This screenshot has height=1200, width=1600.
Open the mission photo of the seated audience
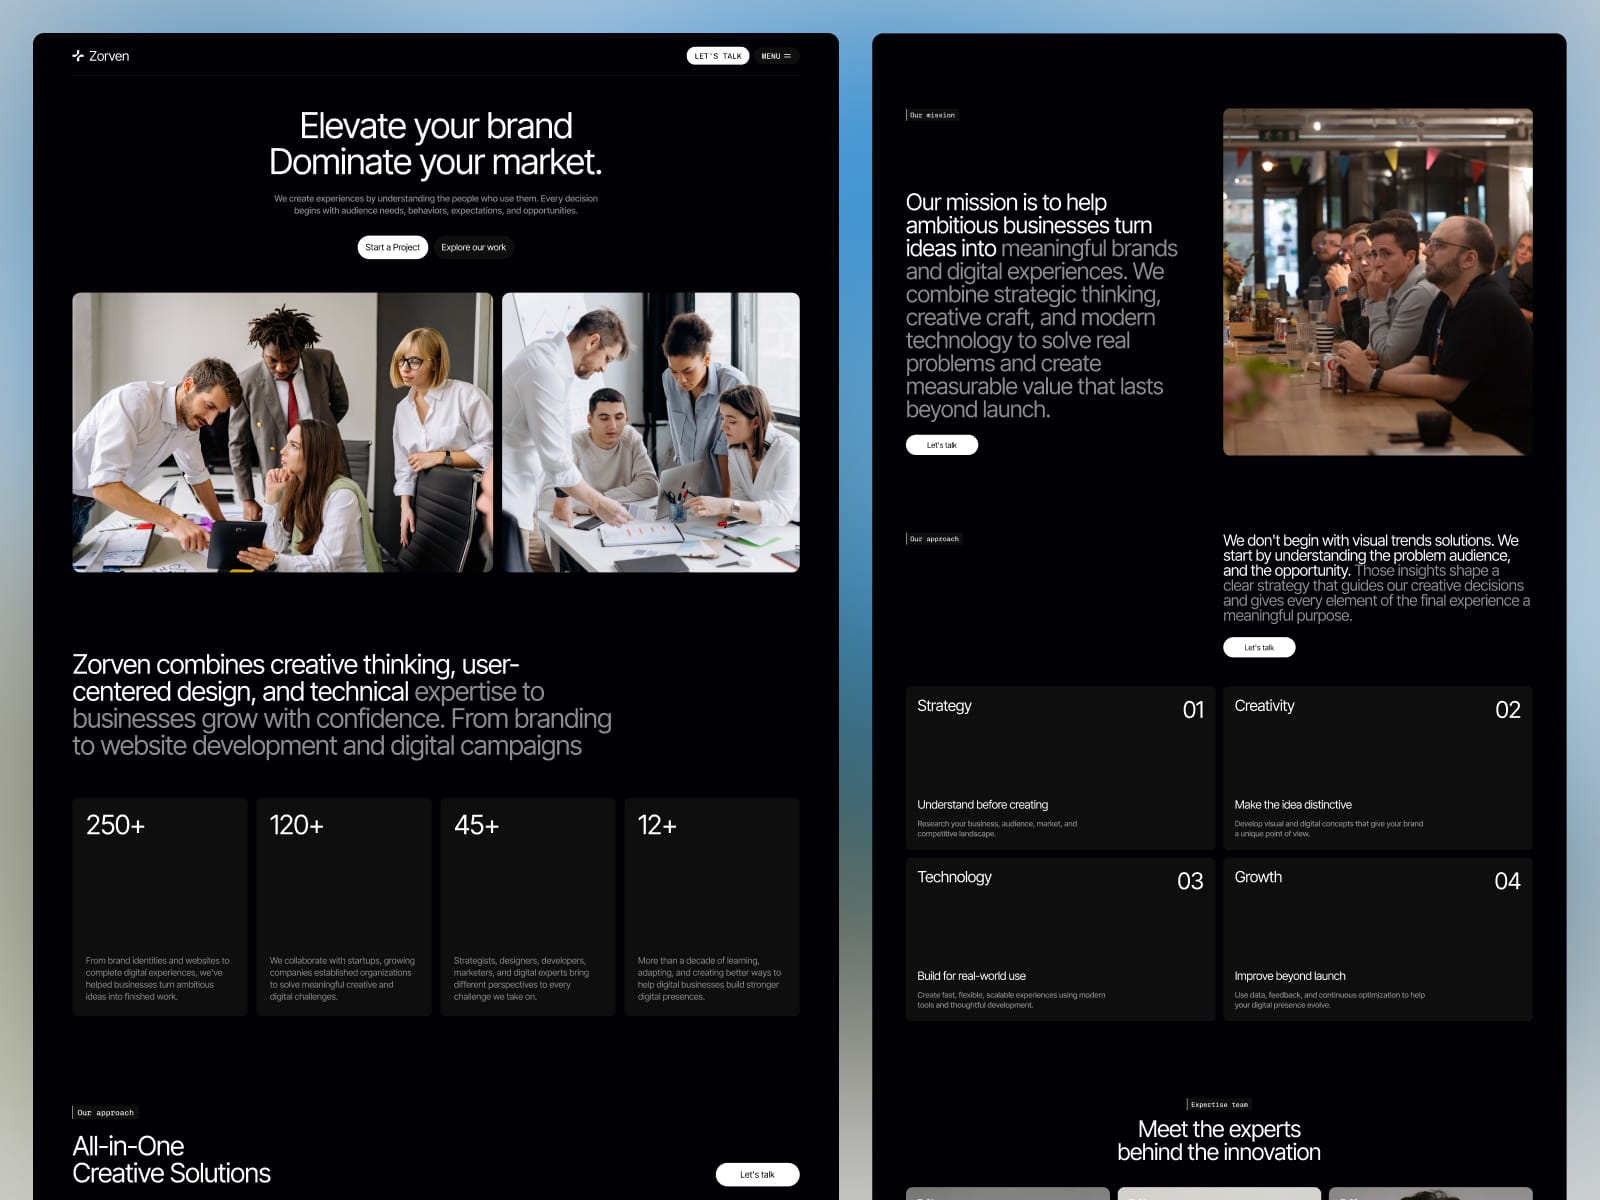point(1378,282)
